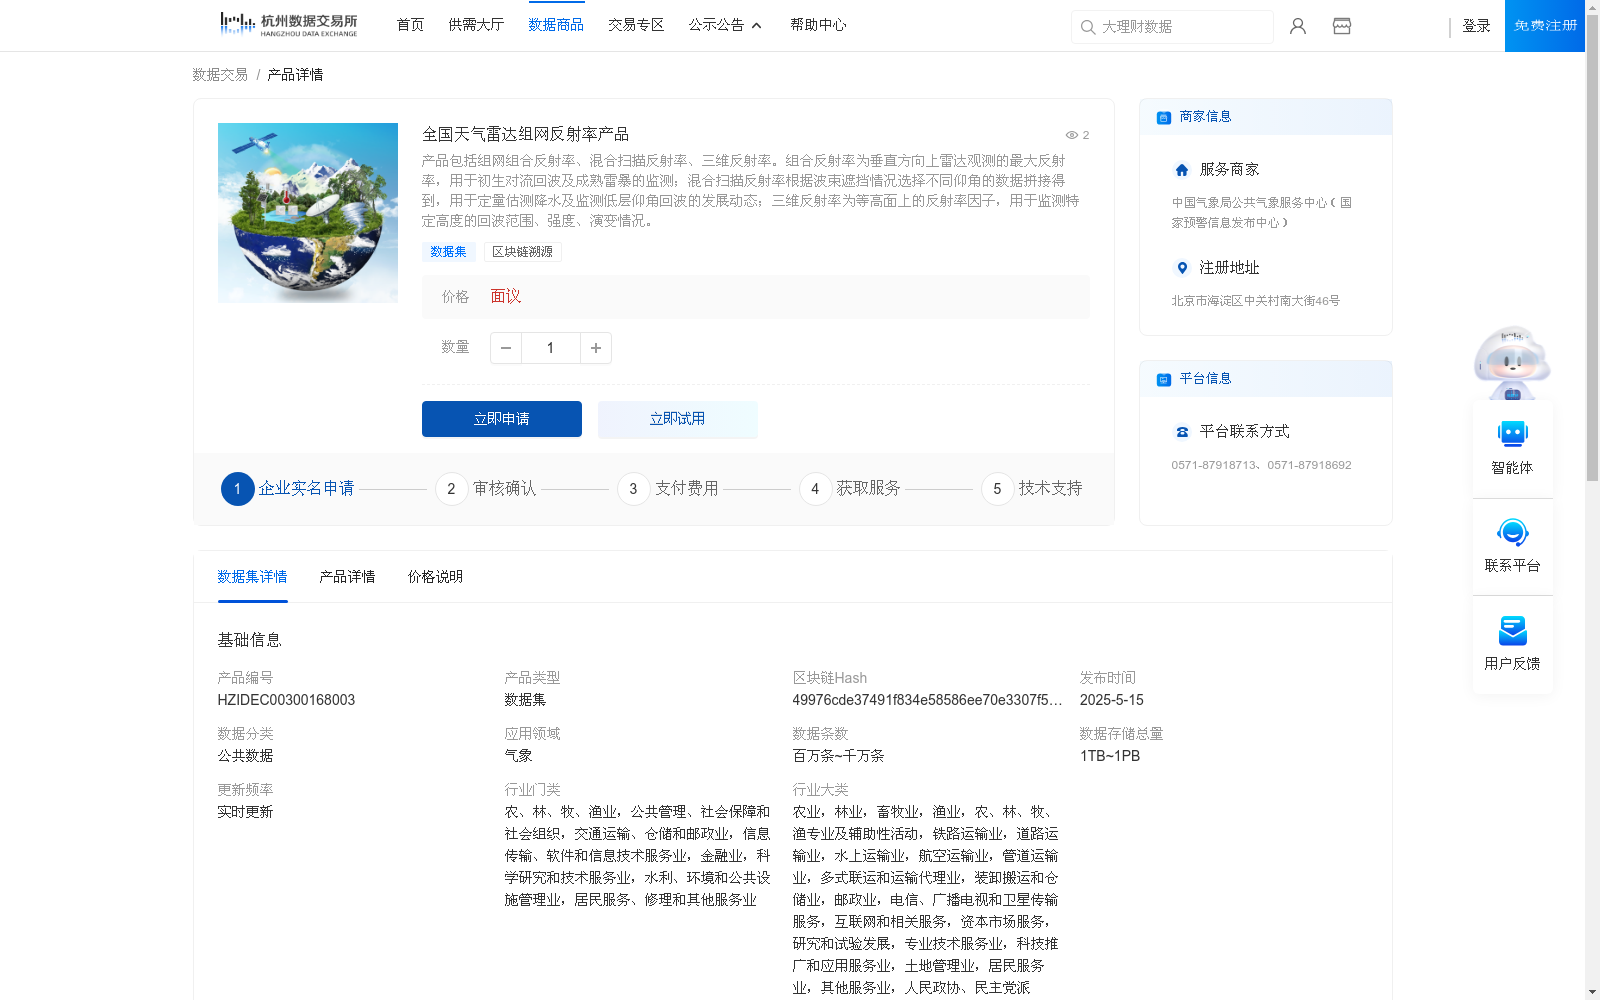
Task: Click the 立即试用 button
Action: click(677, 419)
